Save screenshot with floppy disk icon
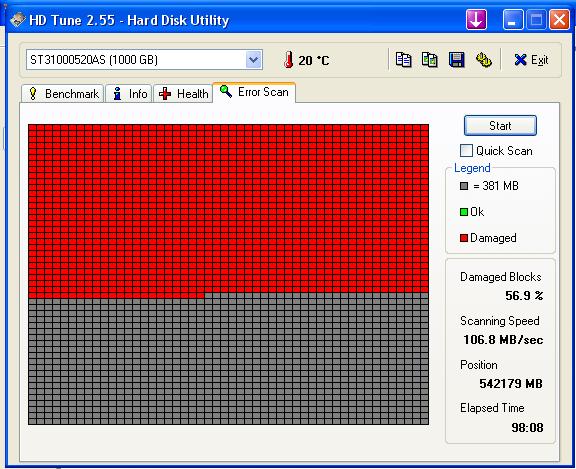 click(x=457, y=60)
